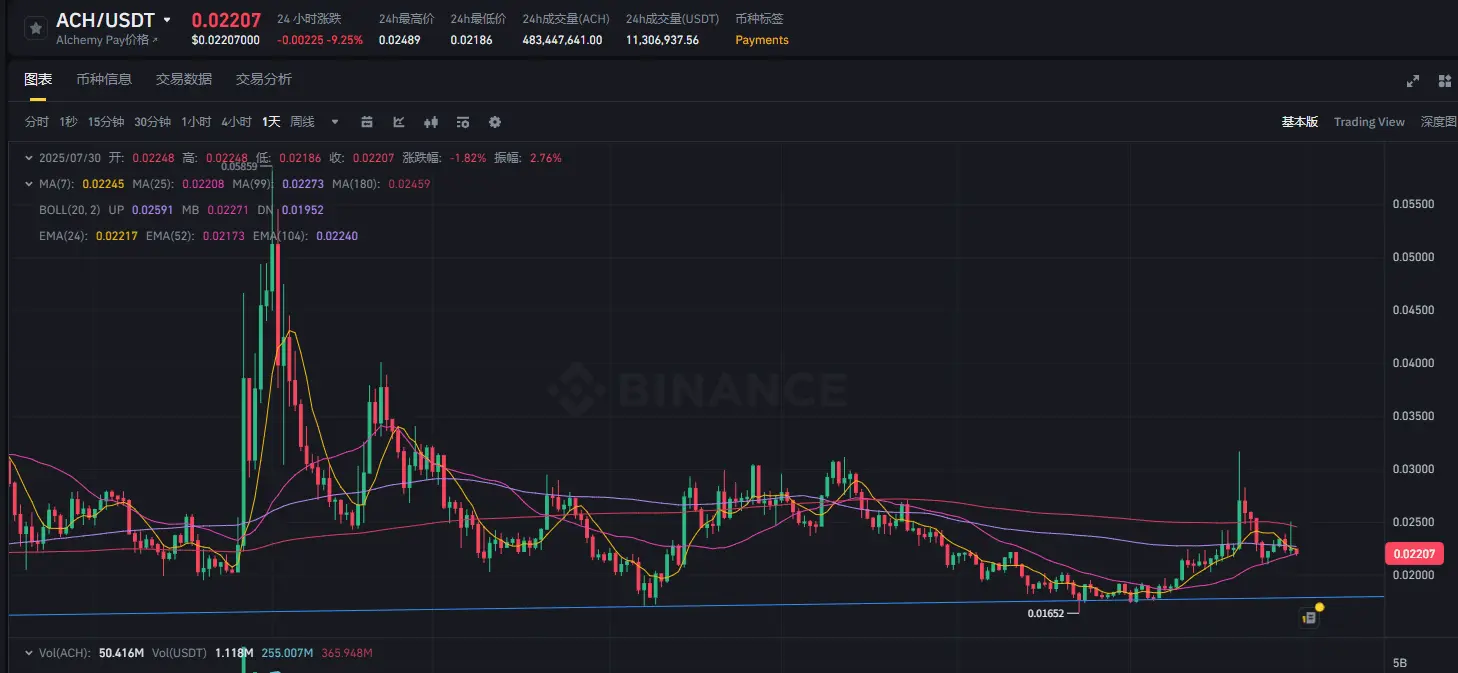Click the MA(25) value 0.02208

pyautogui.click(x=204, y=184)
